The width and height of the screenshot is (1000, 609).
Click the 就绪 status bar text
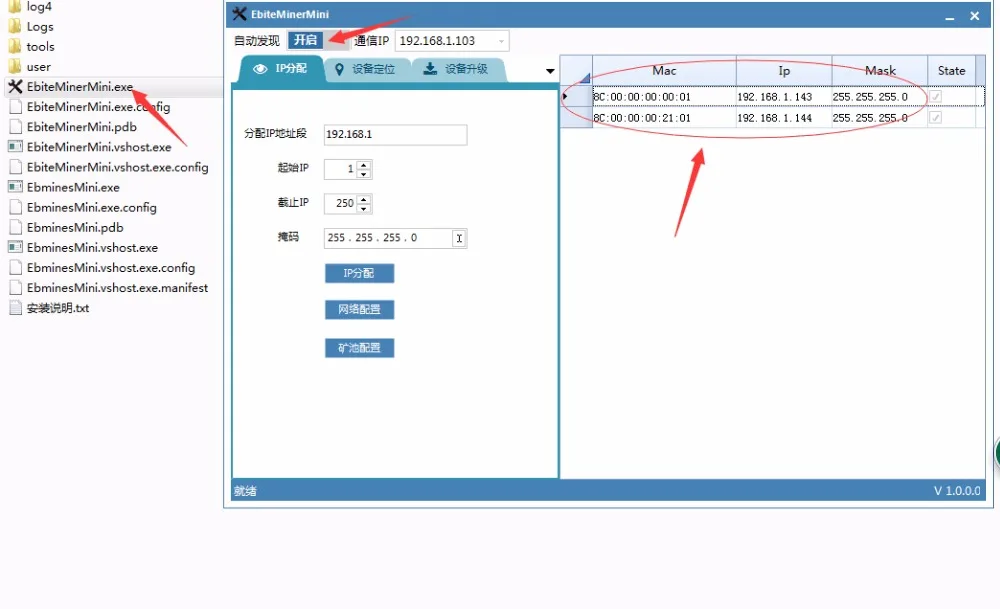(x=245, y=490)
